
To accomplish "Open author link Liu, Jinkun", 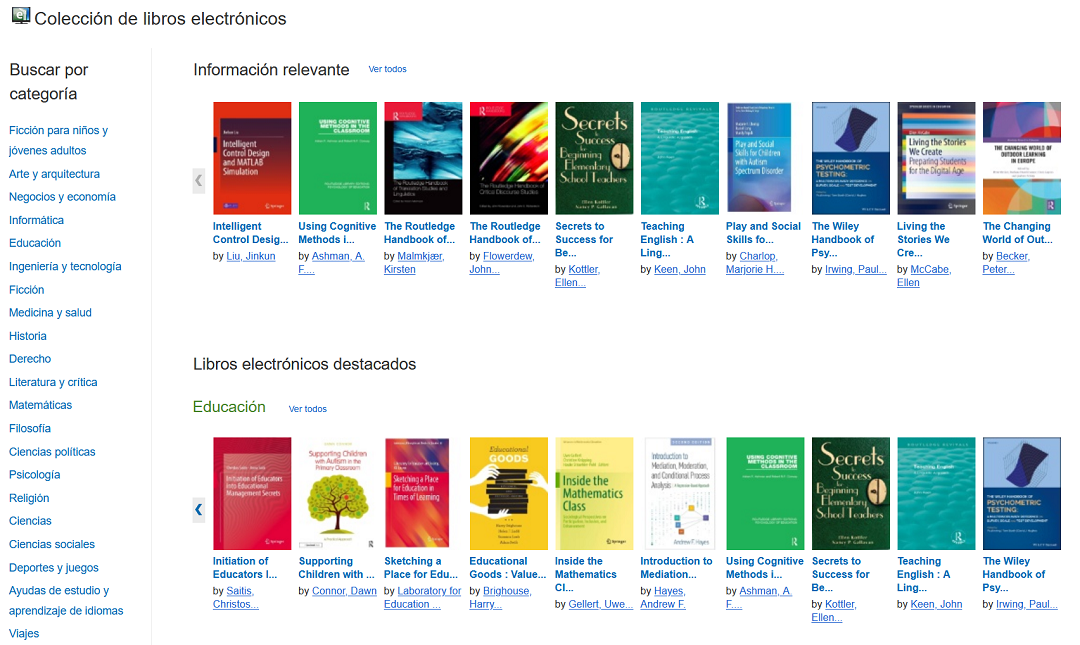I will point(251,256).
